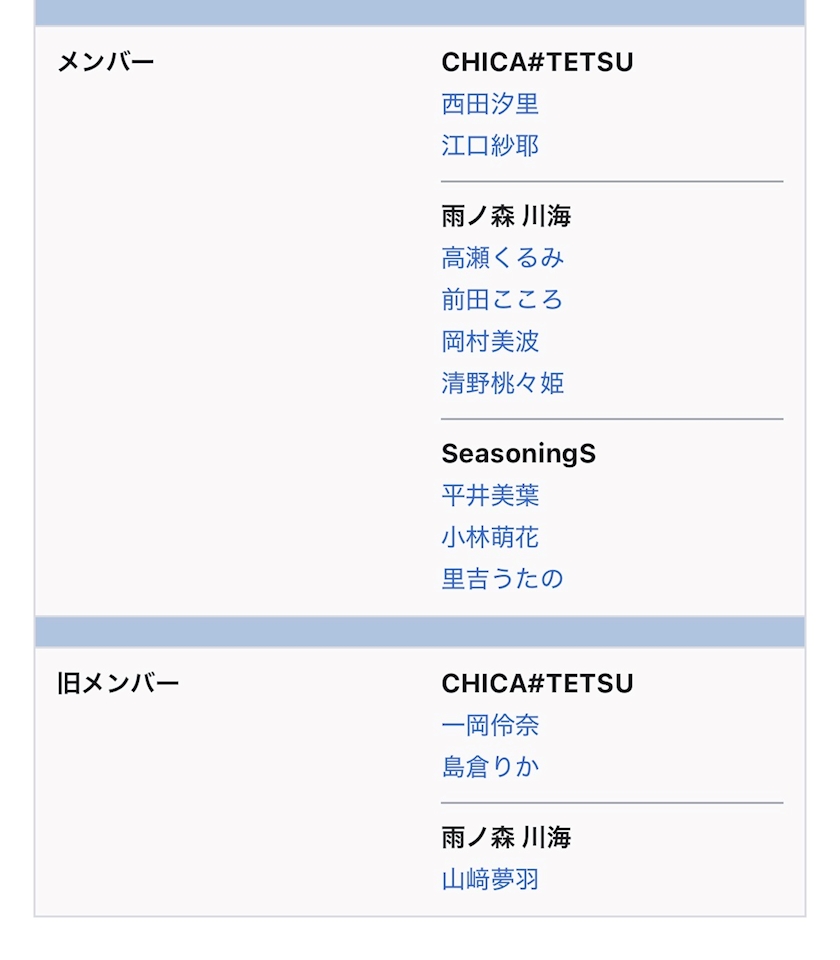Click the SeasoningS group heading
Viewport: 840px width, 960px height.
click(x=518, y=454)
